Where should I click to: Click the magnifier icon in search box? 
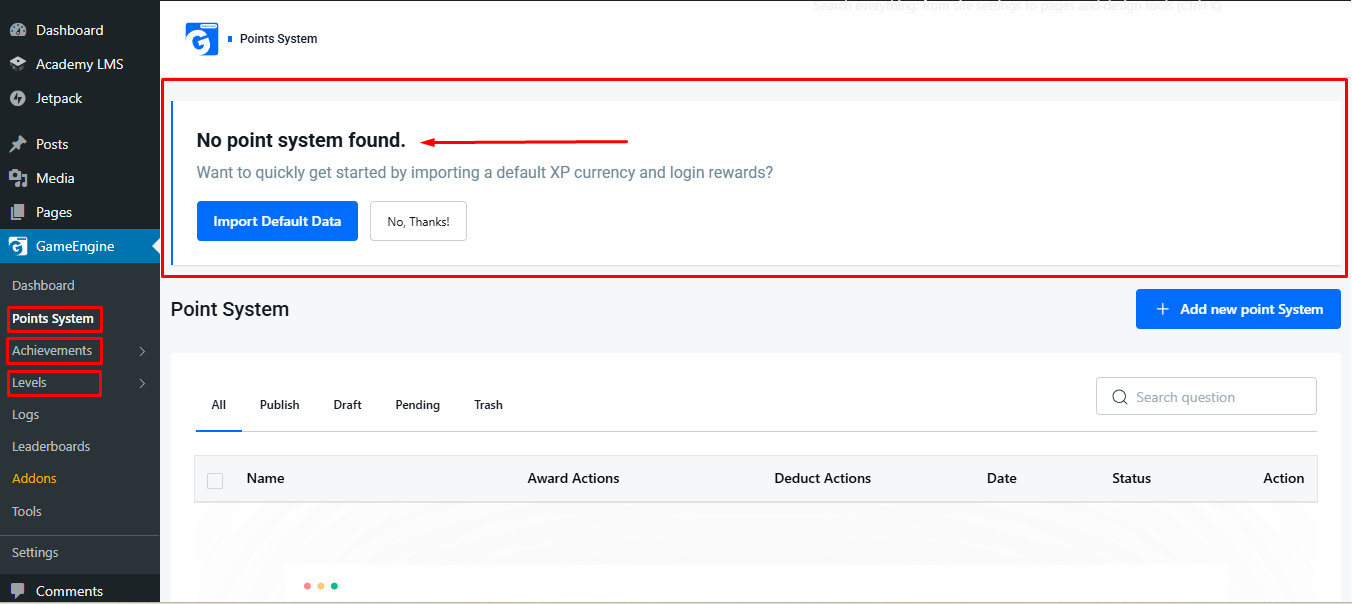pyautogui.click(x=1119, y=397)
